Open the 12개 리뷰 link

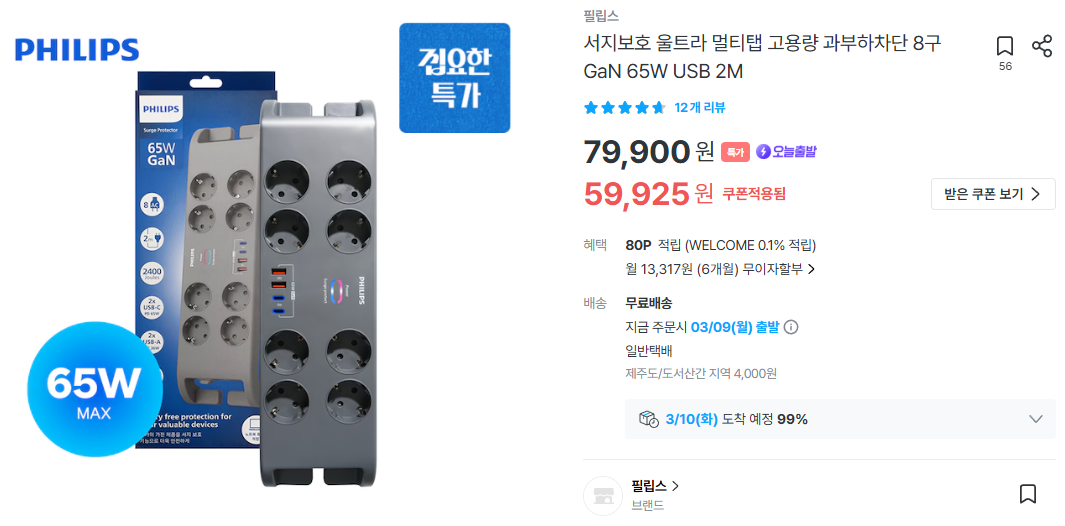click(700, 108)
